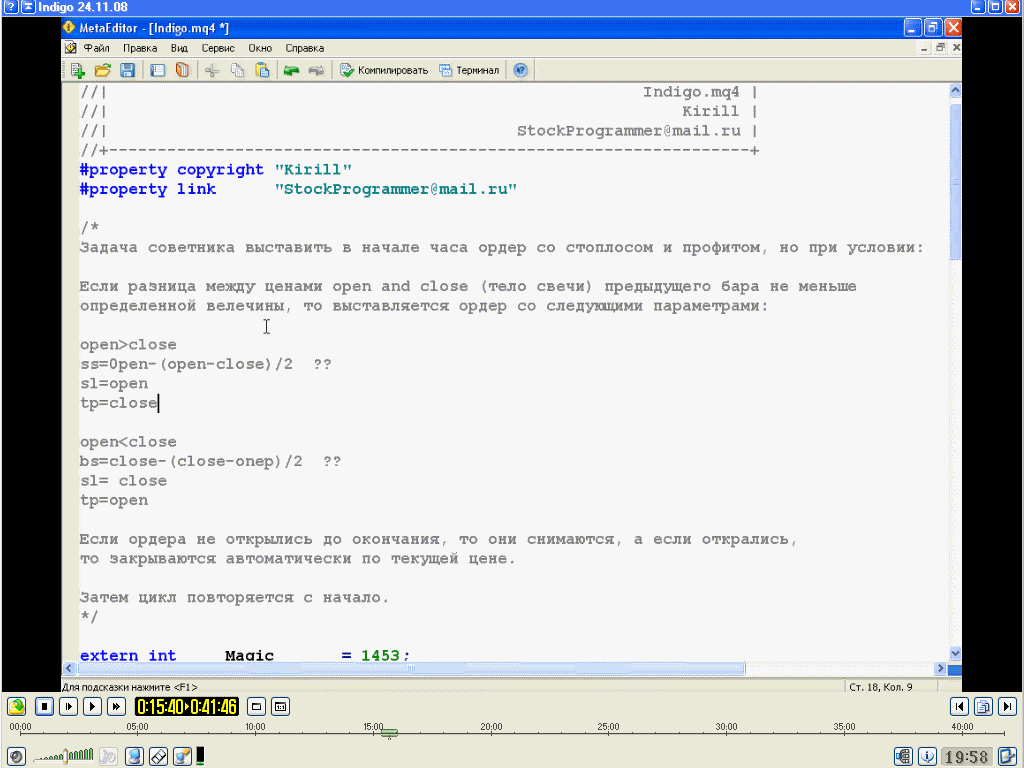Click the fast-forward double arrow button
This screenshot has height=768, width=1024.
[x=116, y=706]
